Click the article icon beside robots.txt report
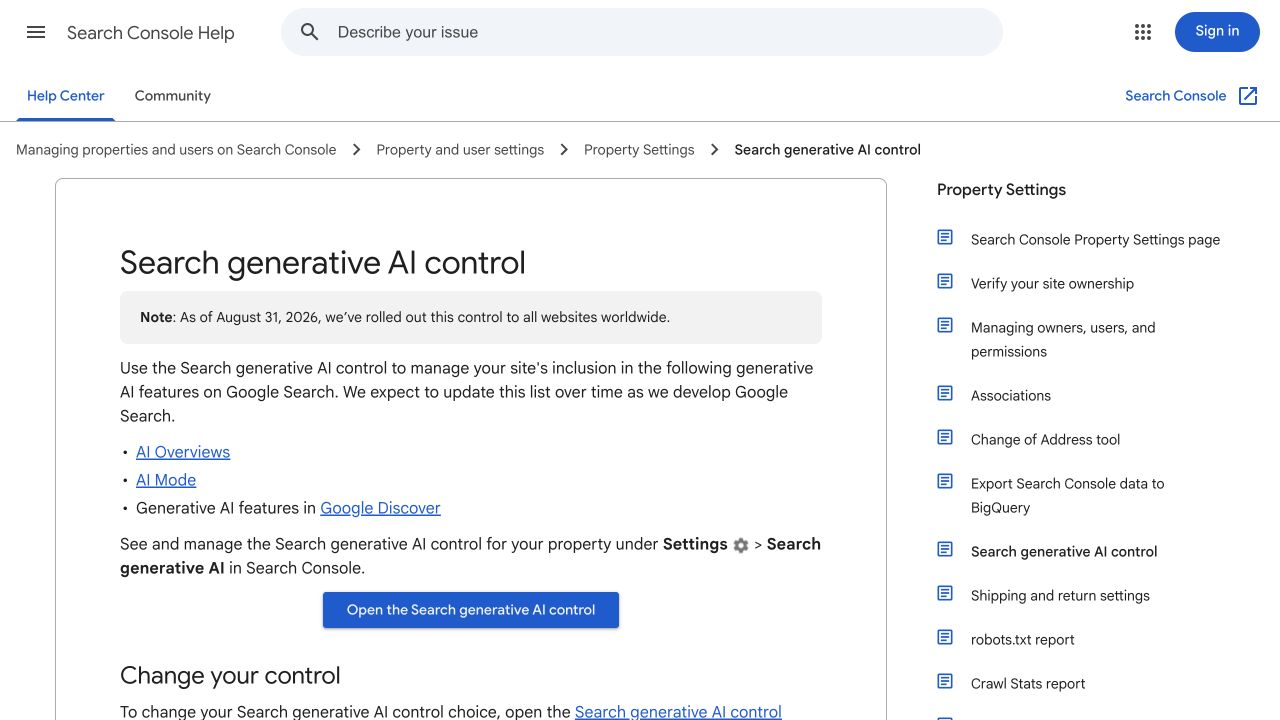The width and height of the screenshot is (1280, 720). [945, 637]
